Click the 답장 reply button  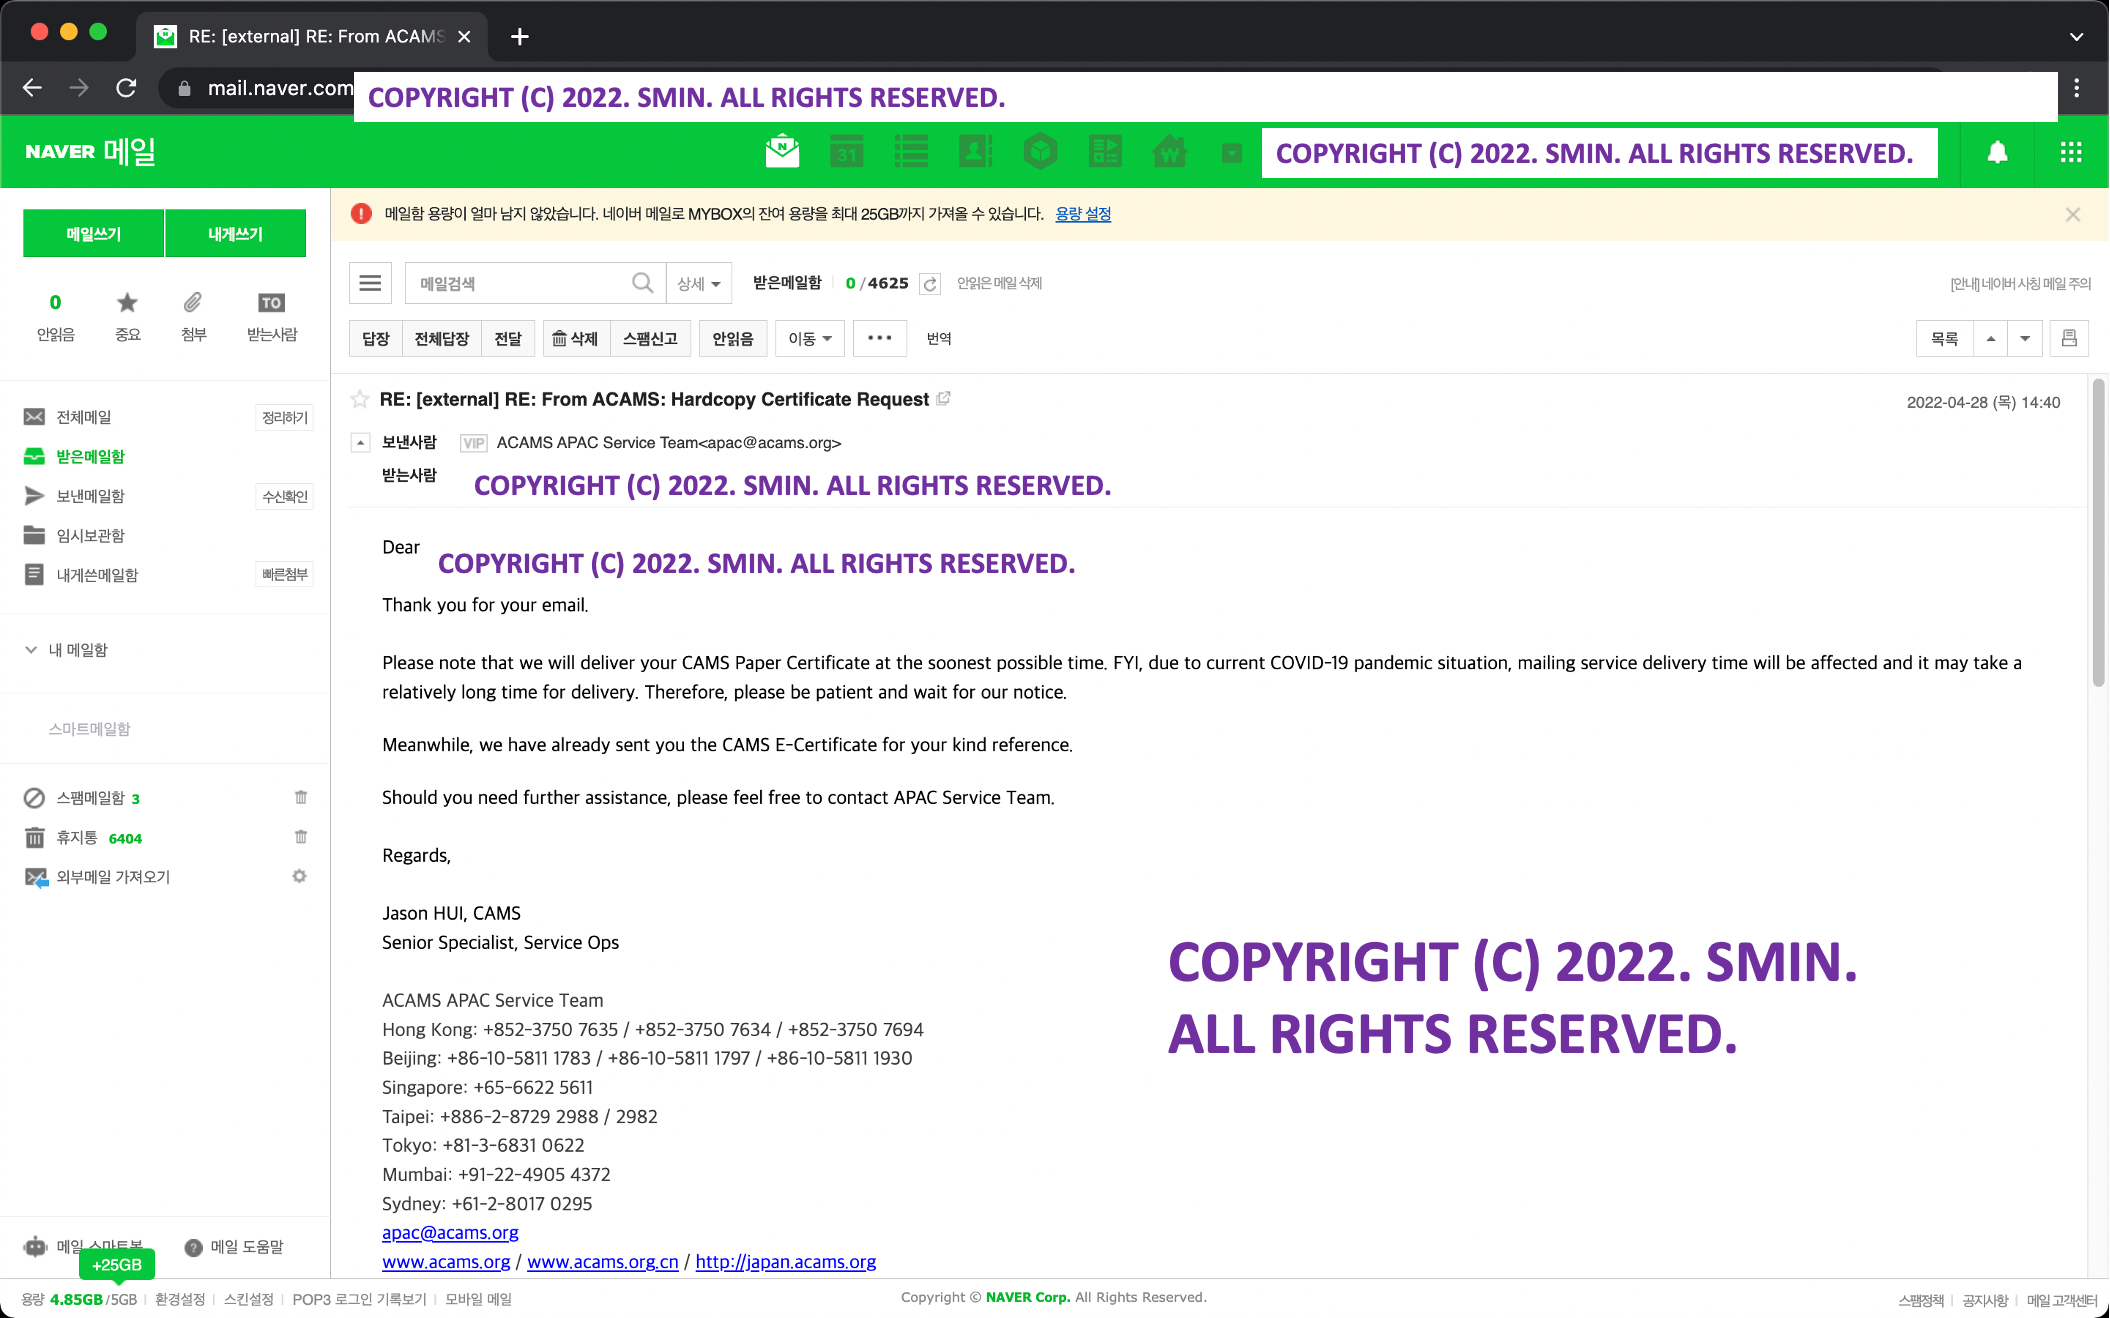(x=376, y=338)
